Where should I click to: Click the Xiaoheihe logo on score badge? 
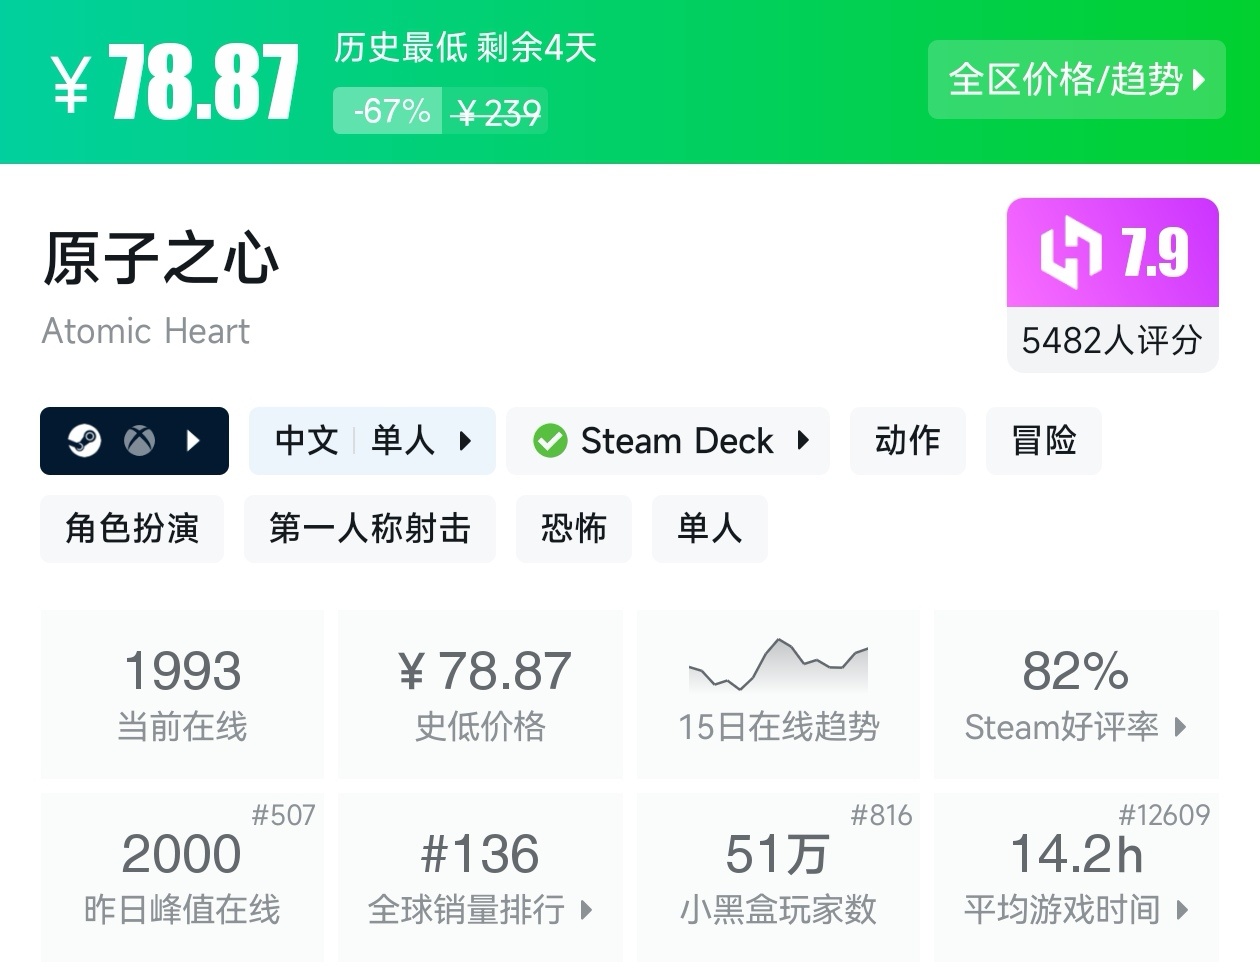(x=1070, y=252)
